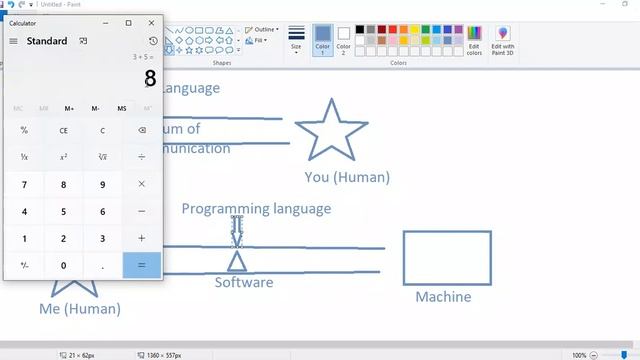The width and height of the screenshot is (640, 360).
Task: Click CE to clear entry
Action: click(63, 130)
